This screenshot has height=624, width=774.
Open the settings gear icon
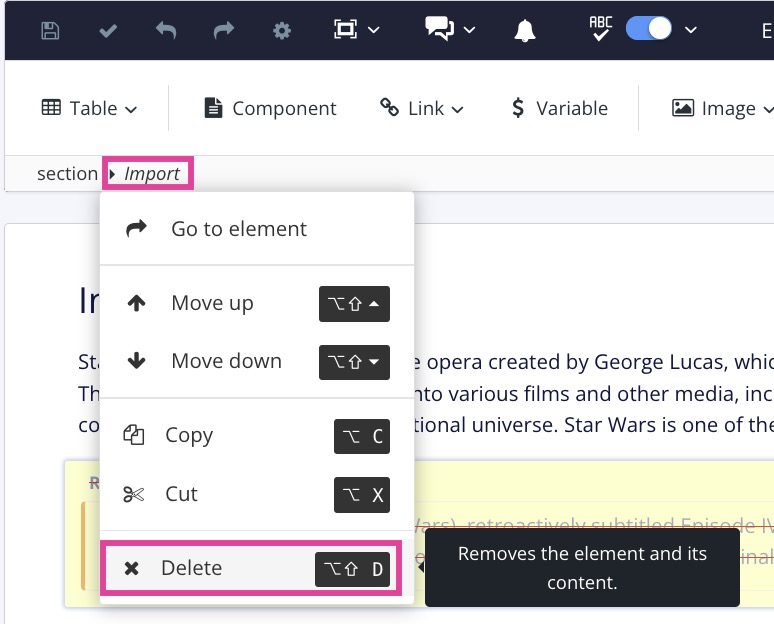[x=282, y=30]
